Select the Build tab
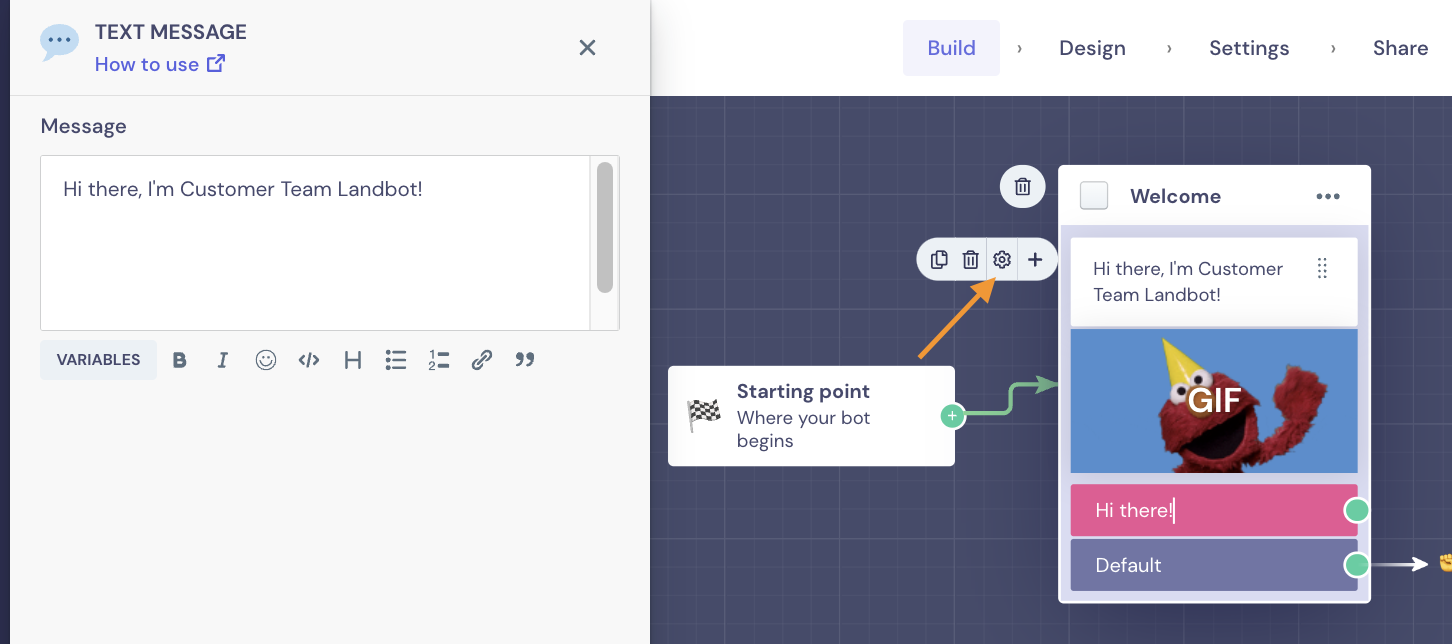 (x=951, y=48)
